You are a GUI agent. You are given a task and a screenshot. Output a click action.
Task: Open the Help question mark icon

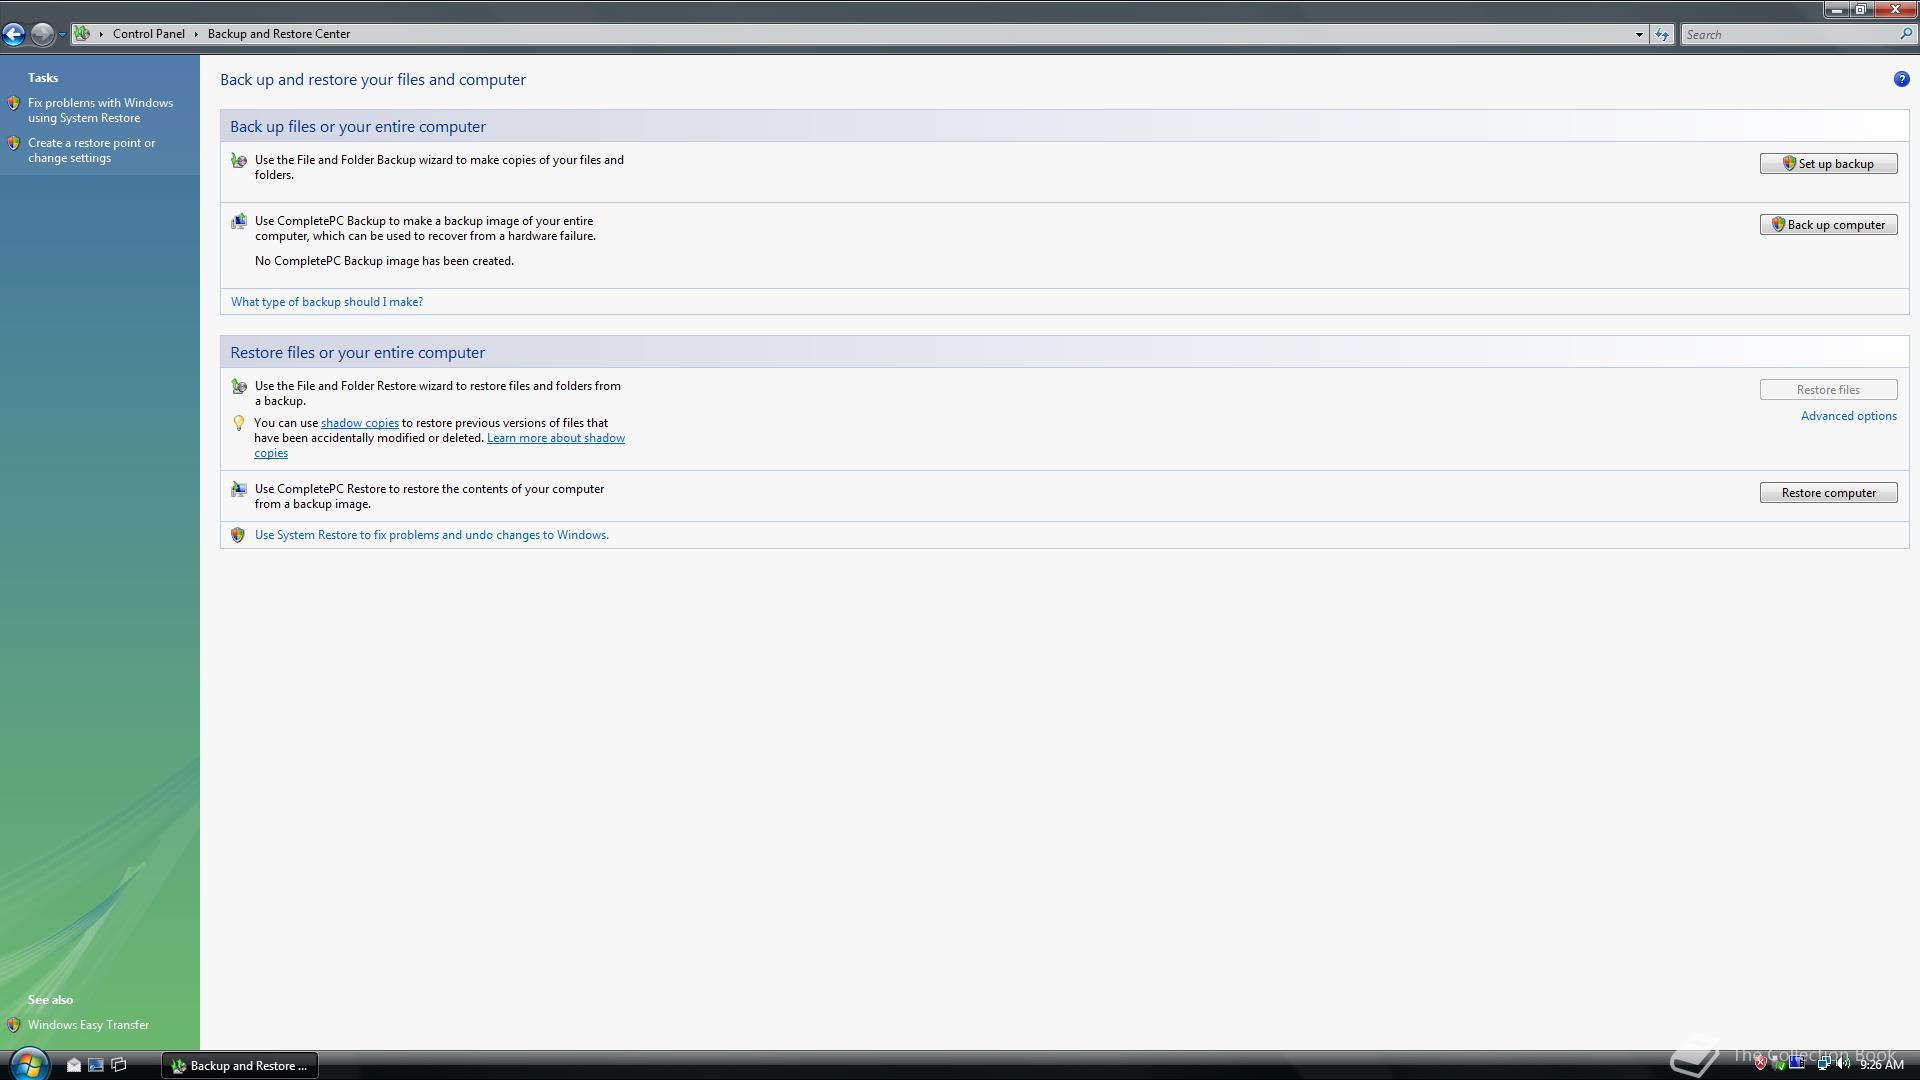point(1901,79)
